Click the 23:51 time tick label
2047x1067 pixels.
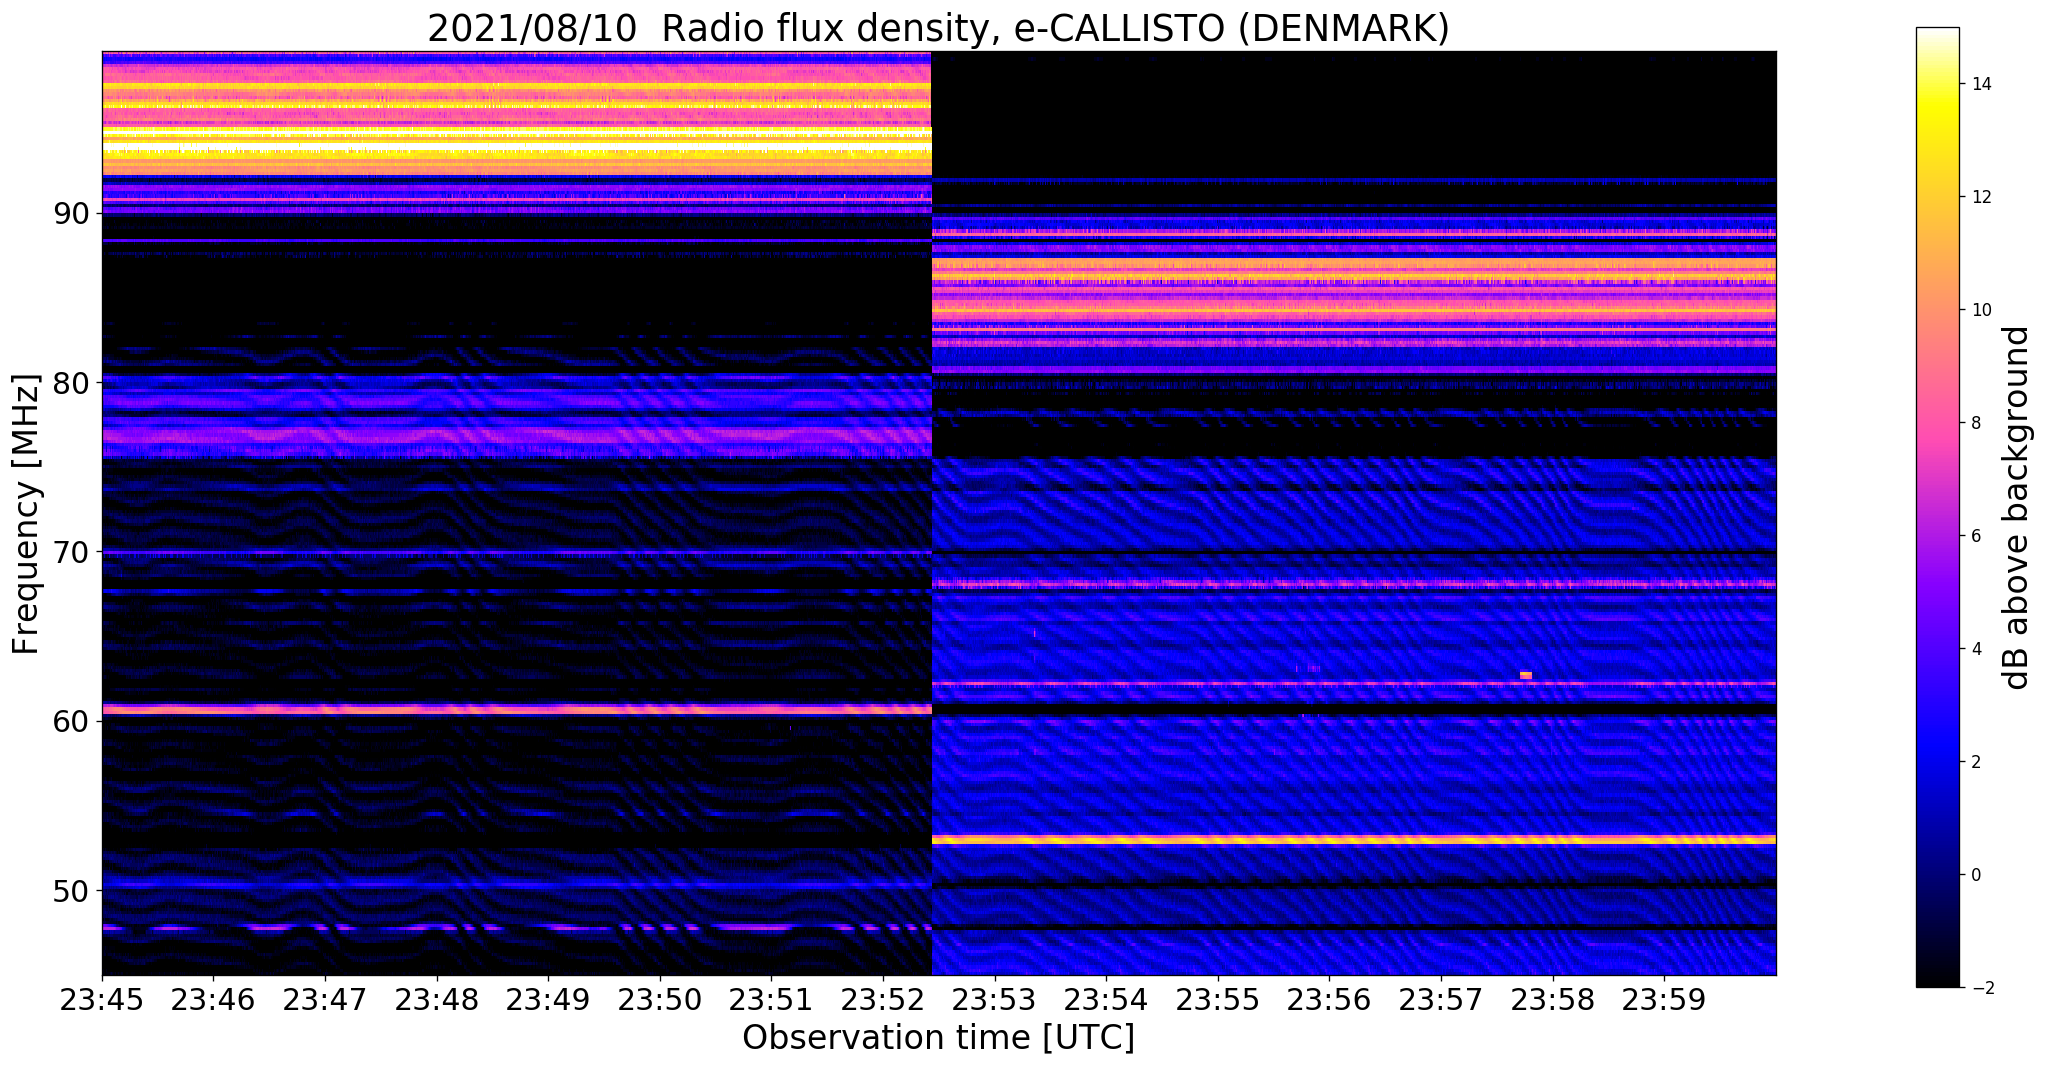pyautogui.click(x=771, y=1001)
